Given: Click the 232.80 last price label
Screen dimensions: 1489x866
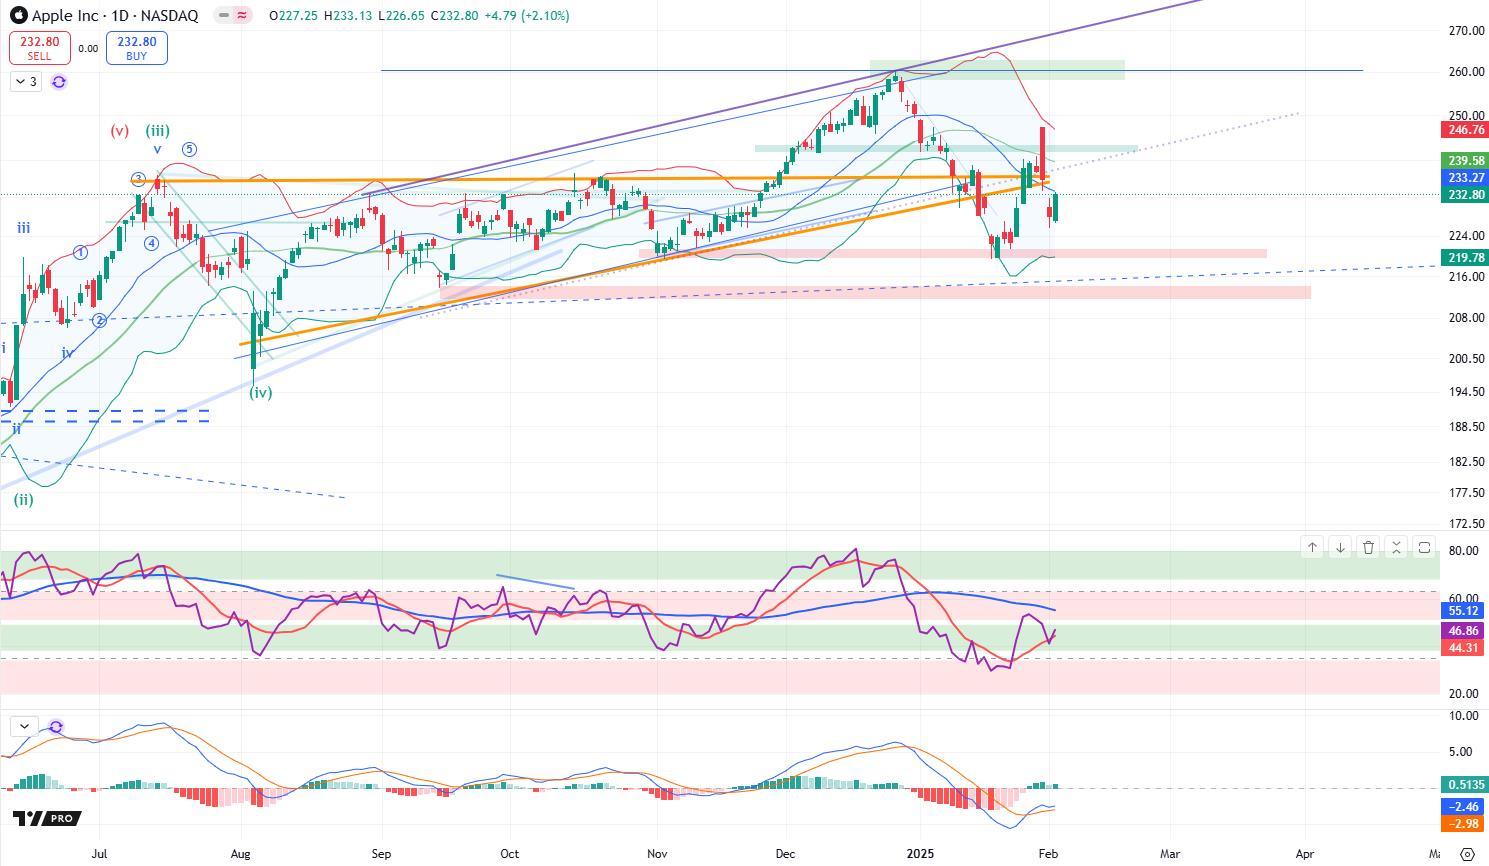Looking at the screenshot, I should click(x=1465, y=194).
